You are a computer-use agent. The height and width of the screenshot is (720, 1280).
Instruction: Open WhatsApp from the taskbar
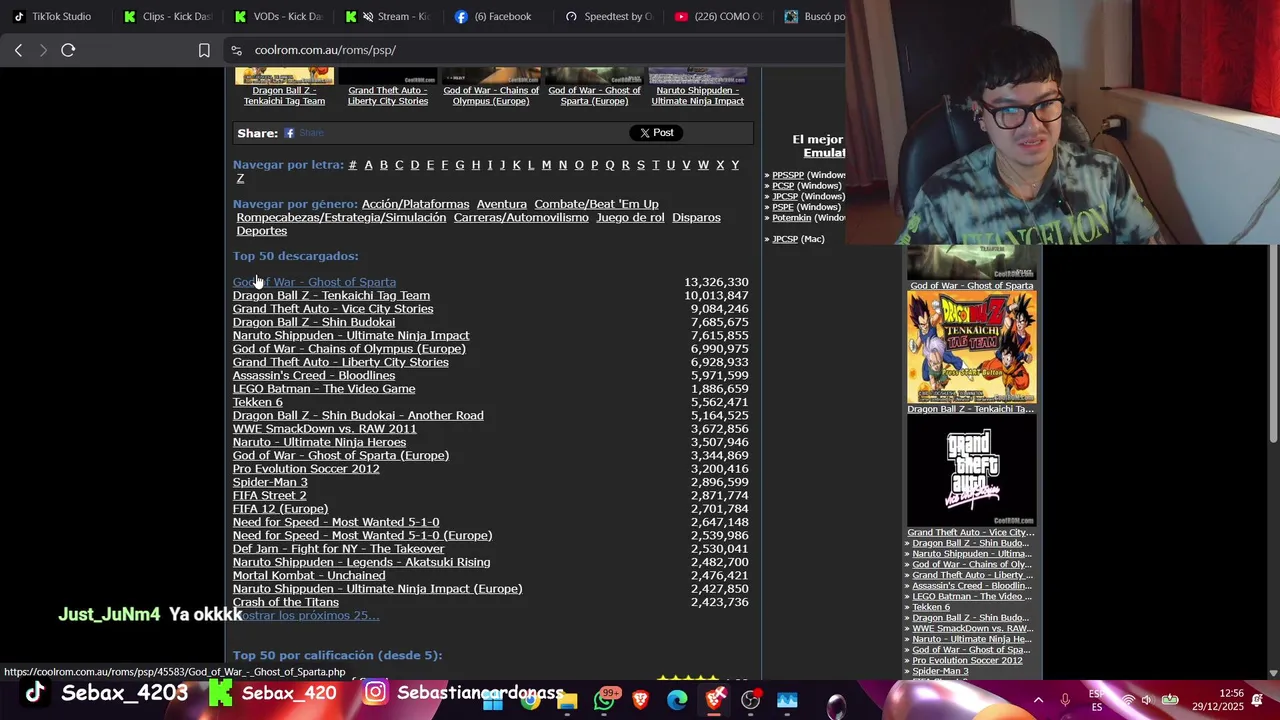(x=604, y=700)
